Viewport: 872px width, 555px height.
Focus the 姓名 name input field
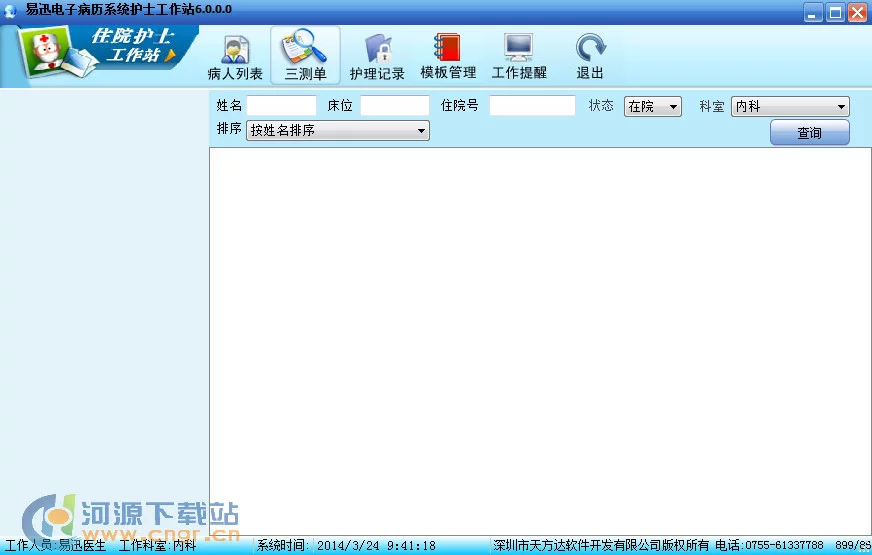(x=282, y=106)
